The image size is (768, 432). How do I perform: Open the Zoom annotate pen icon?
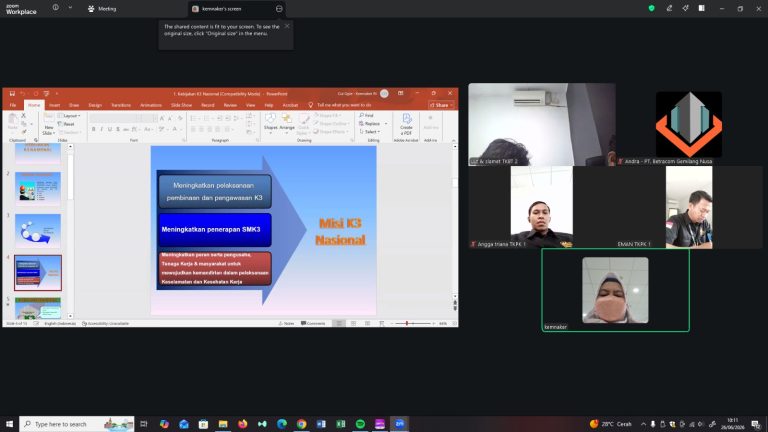click(x=669, y=8)
